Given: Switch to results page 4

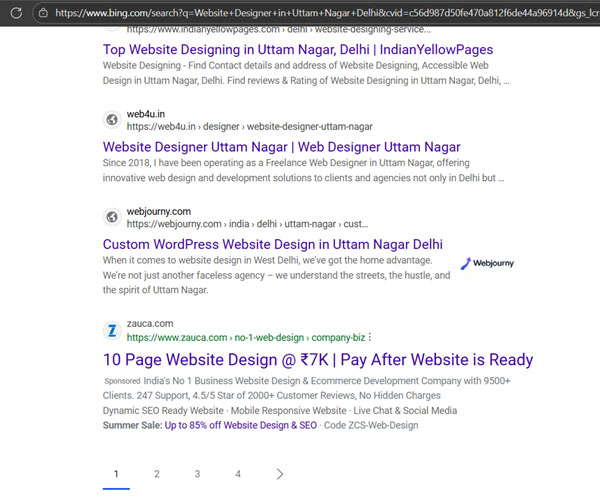Looking at the screenshot, I should (x=238, y=474).
